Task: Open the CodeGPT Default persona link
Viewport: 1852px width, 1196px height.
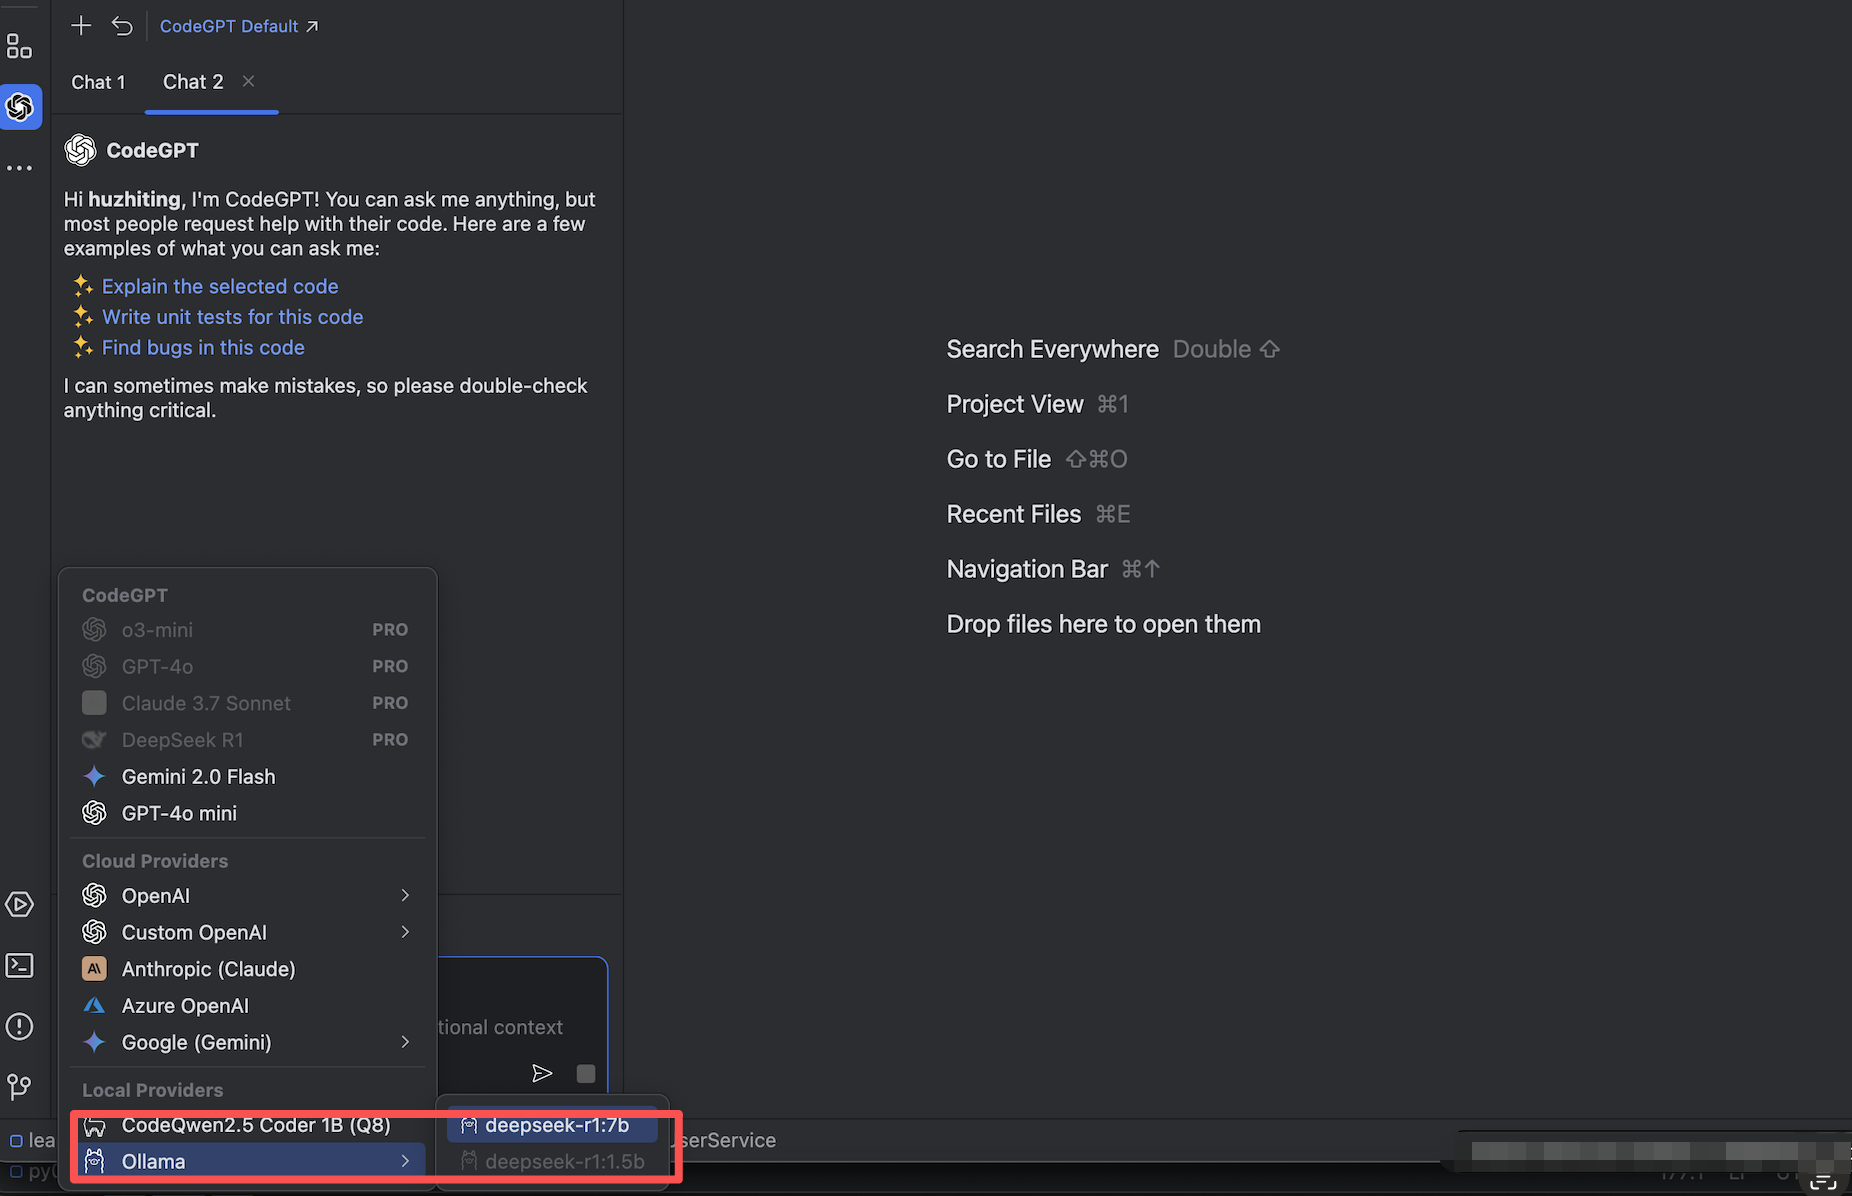Action: (x=239, y=26)
